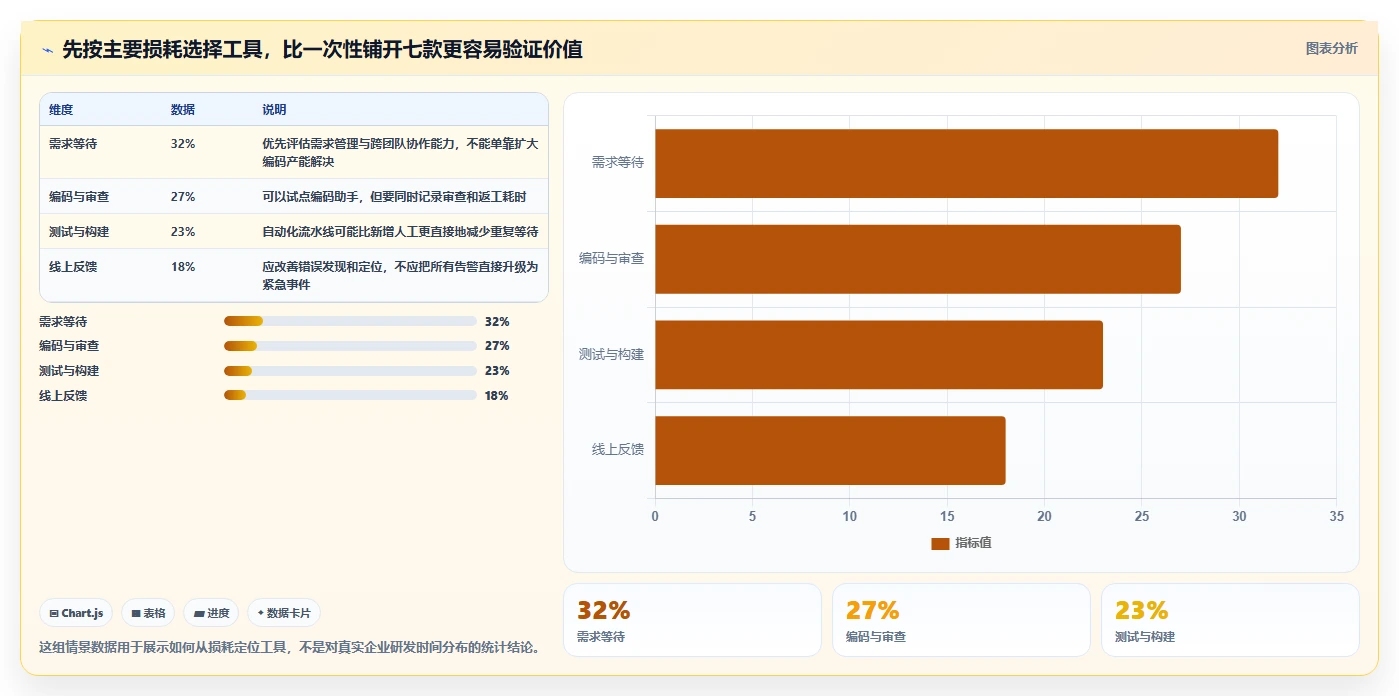Click the 表格 tag chip
Viewport: 1399px width, 696px height.
(148, 613)
